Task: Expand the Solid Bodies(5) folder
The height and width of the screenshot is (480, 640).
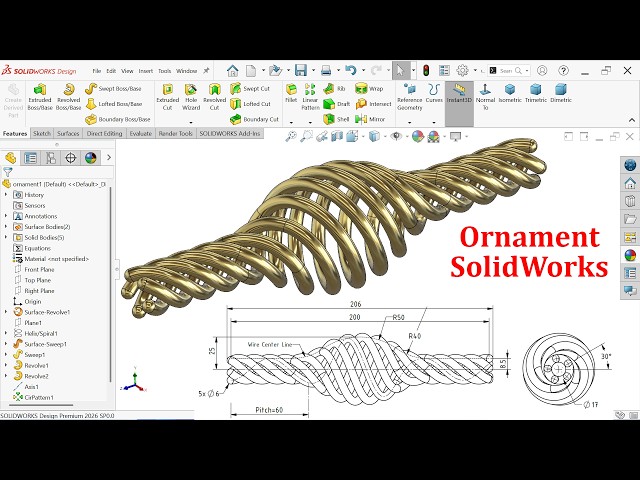Action: (6, 237)
